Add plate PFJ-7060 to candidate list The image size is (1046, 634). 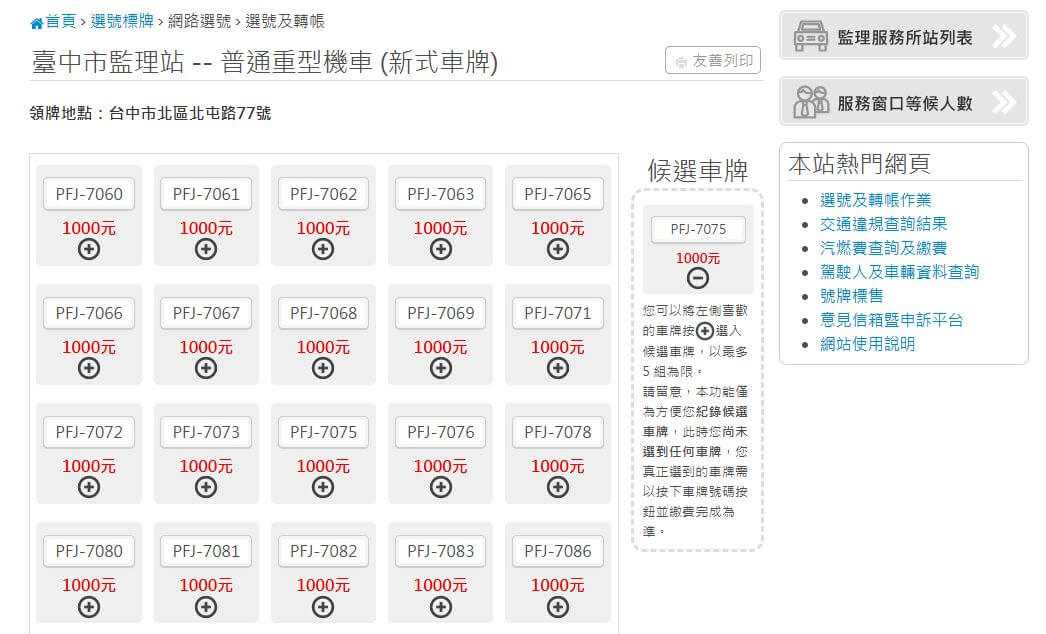88,248
